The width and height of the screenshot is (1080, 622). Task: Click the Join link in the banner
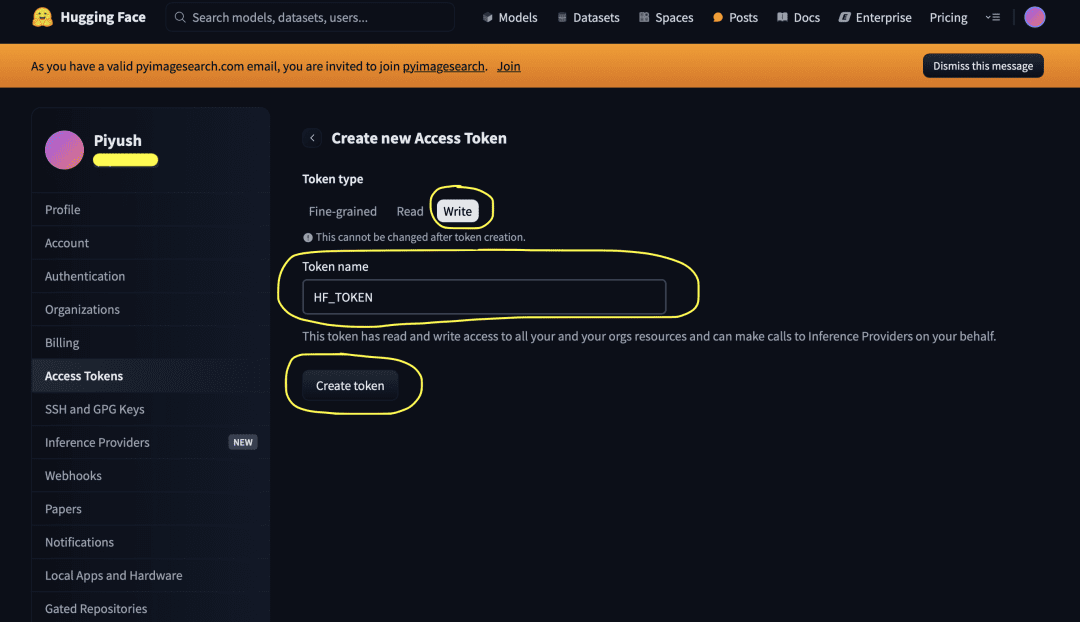coord(508,66)
